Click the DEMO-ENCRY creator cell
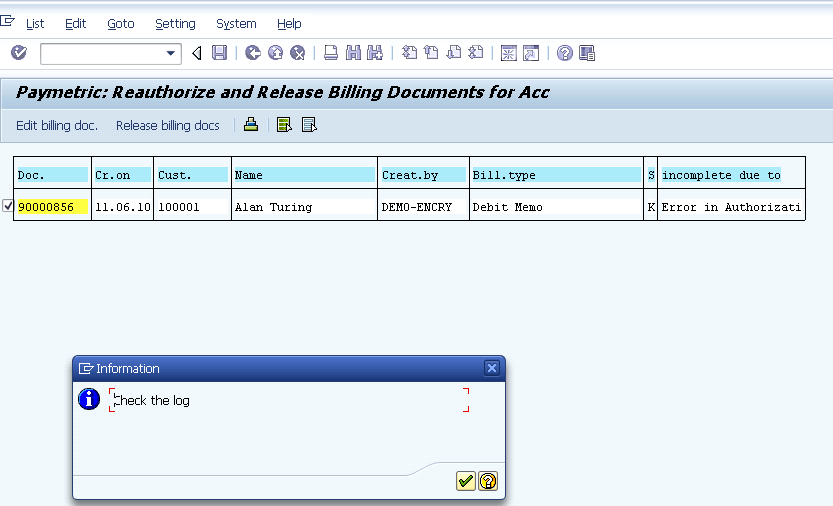Viewport: 833px width, 506px height. coord(423,207)
